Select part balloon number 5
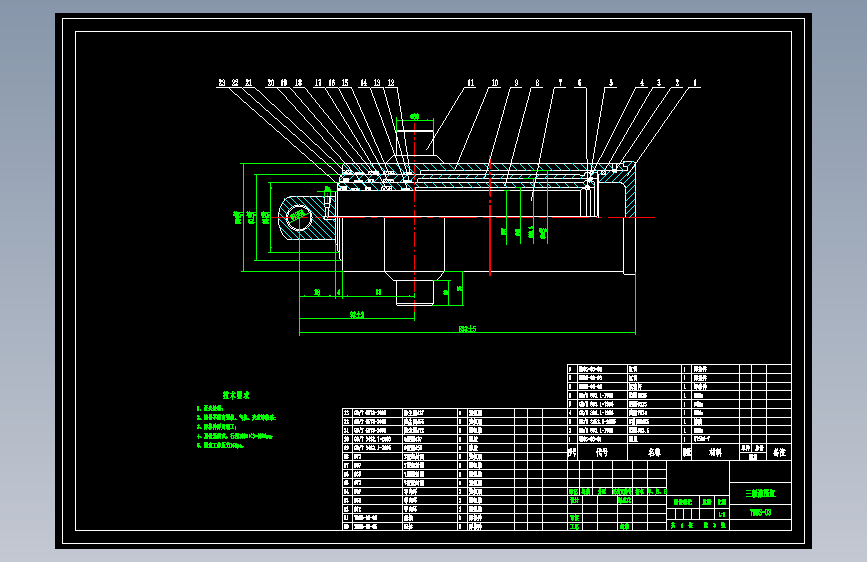The height and width of the screenshot is (562, 867). coord(611,82)
